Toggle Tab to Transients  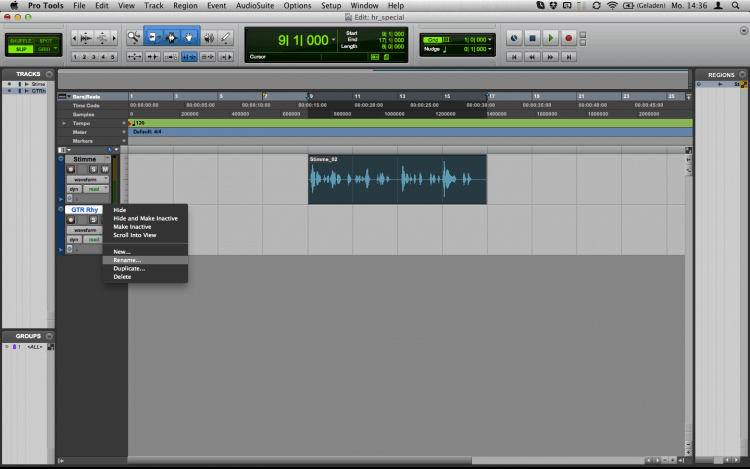click(153, 56)
